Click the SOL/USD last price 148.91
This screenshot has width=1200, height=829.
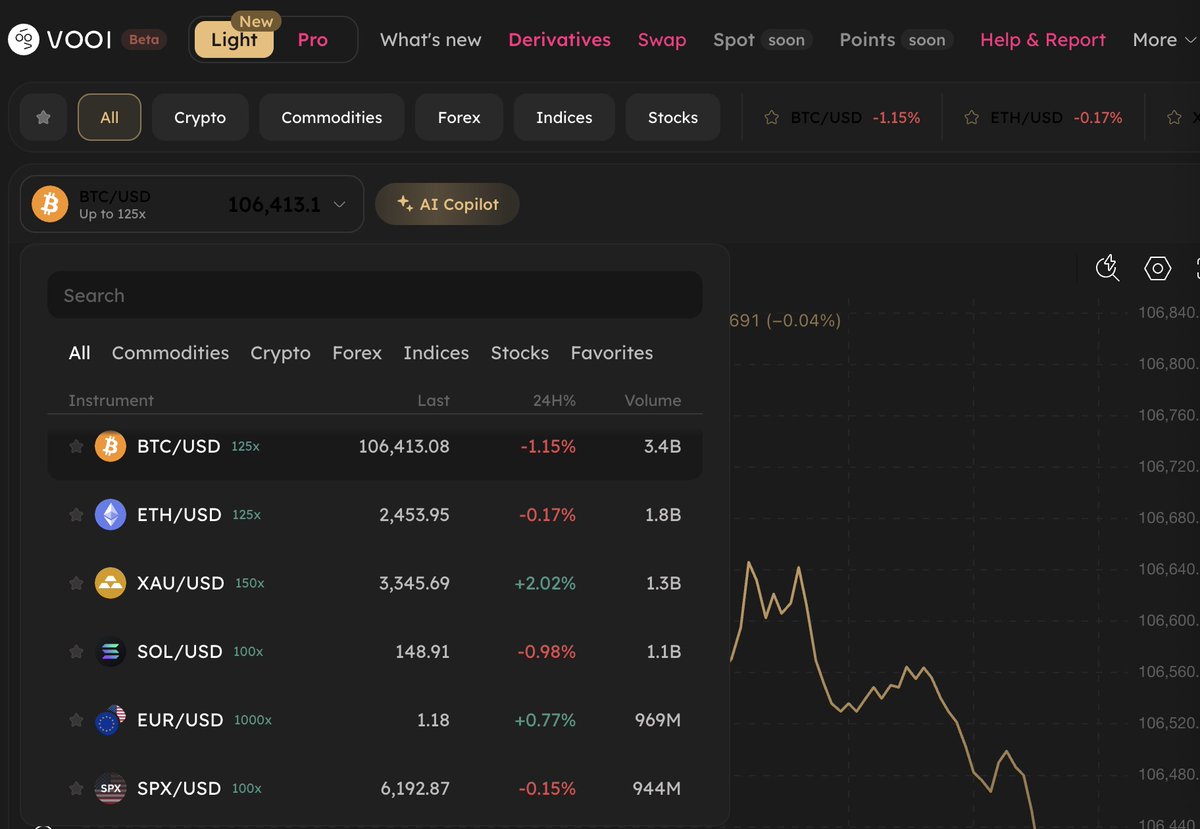[x=422, y=651]
